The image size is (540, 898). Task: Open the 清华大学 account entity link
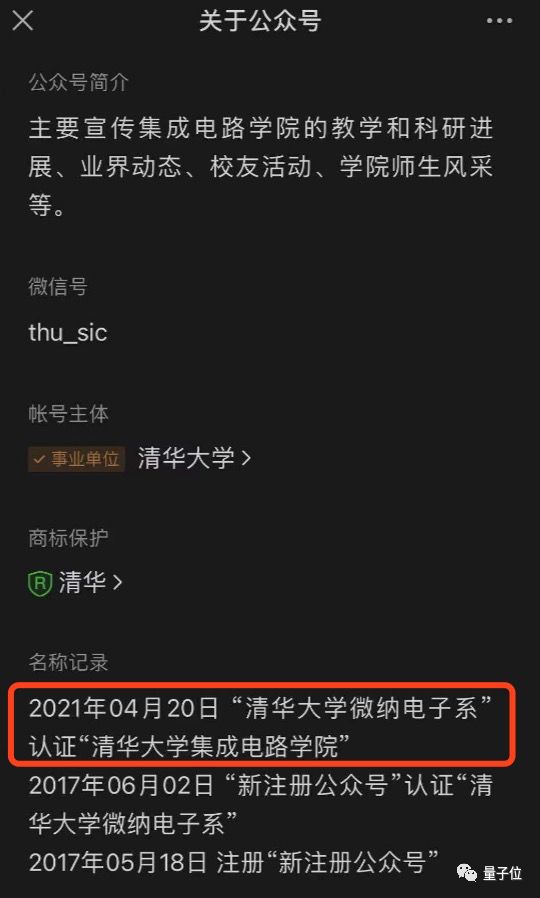[x=186, y=459]
